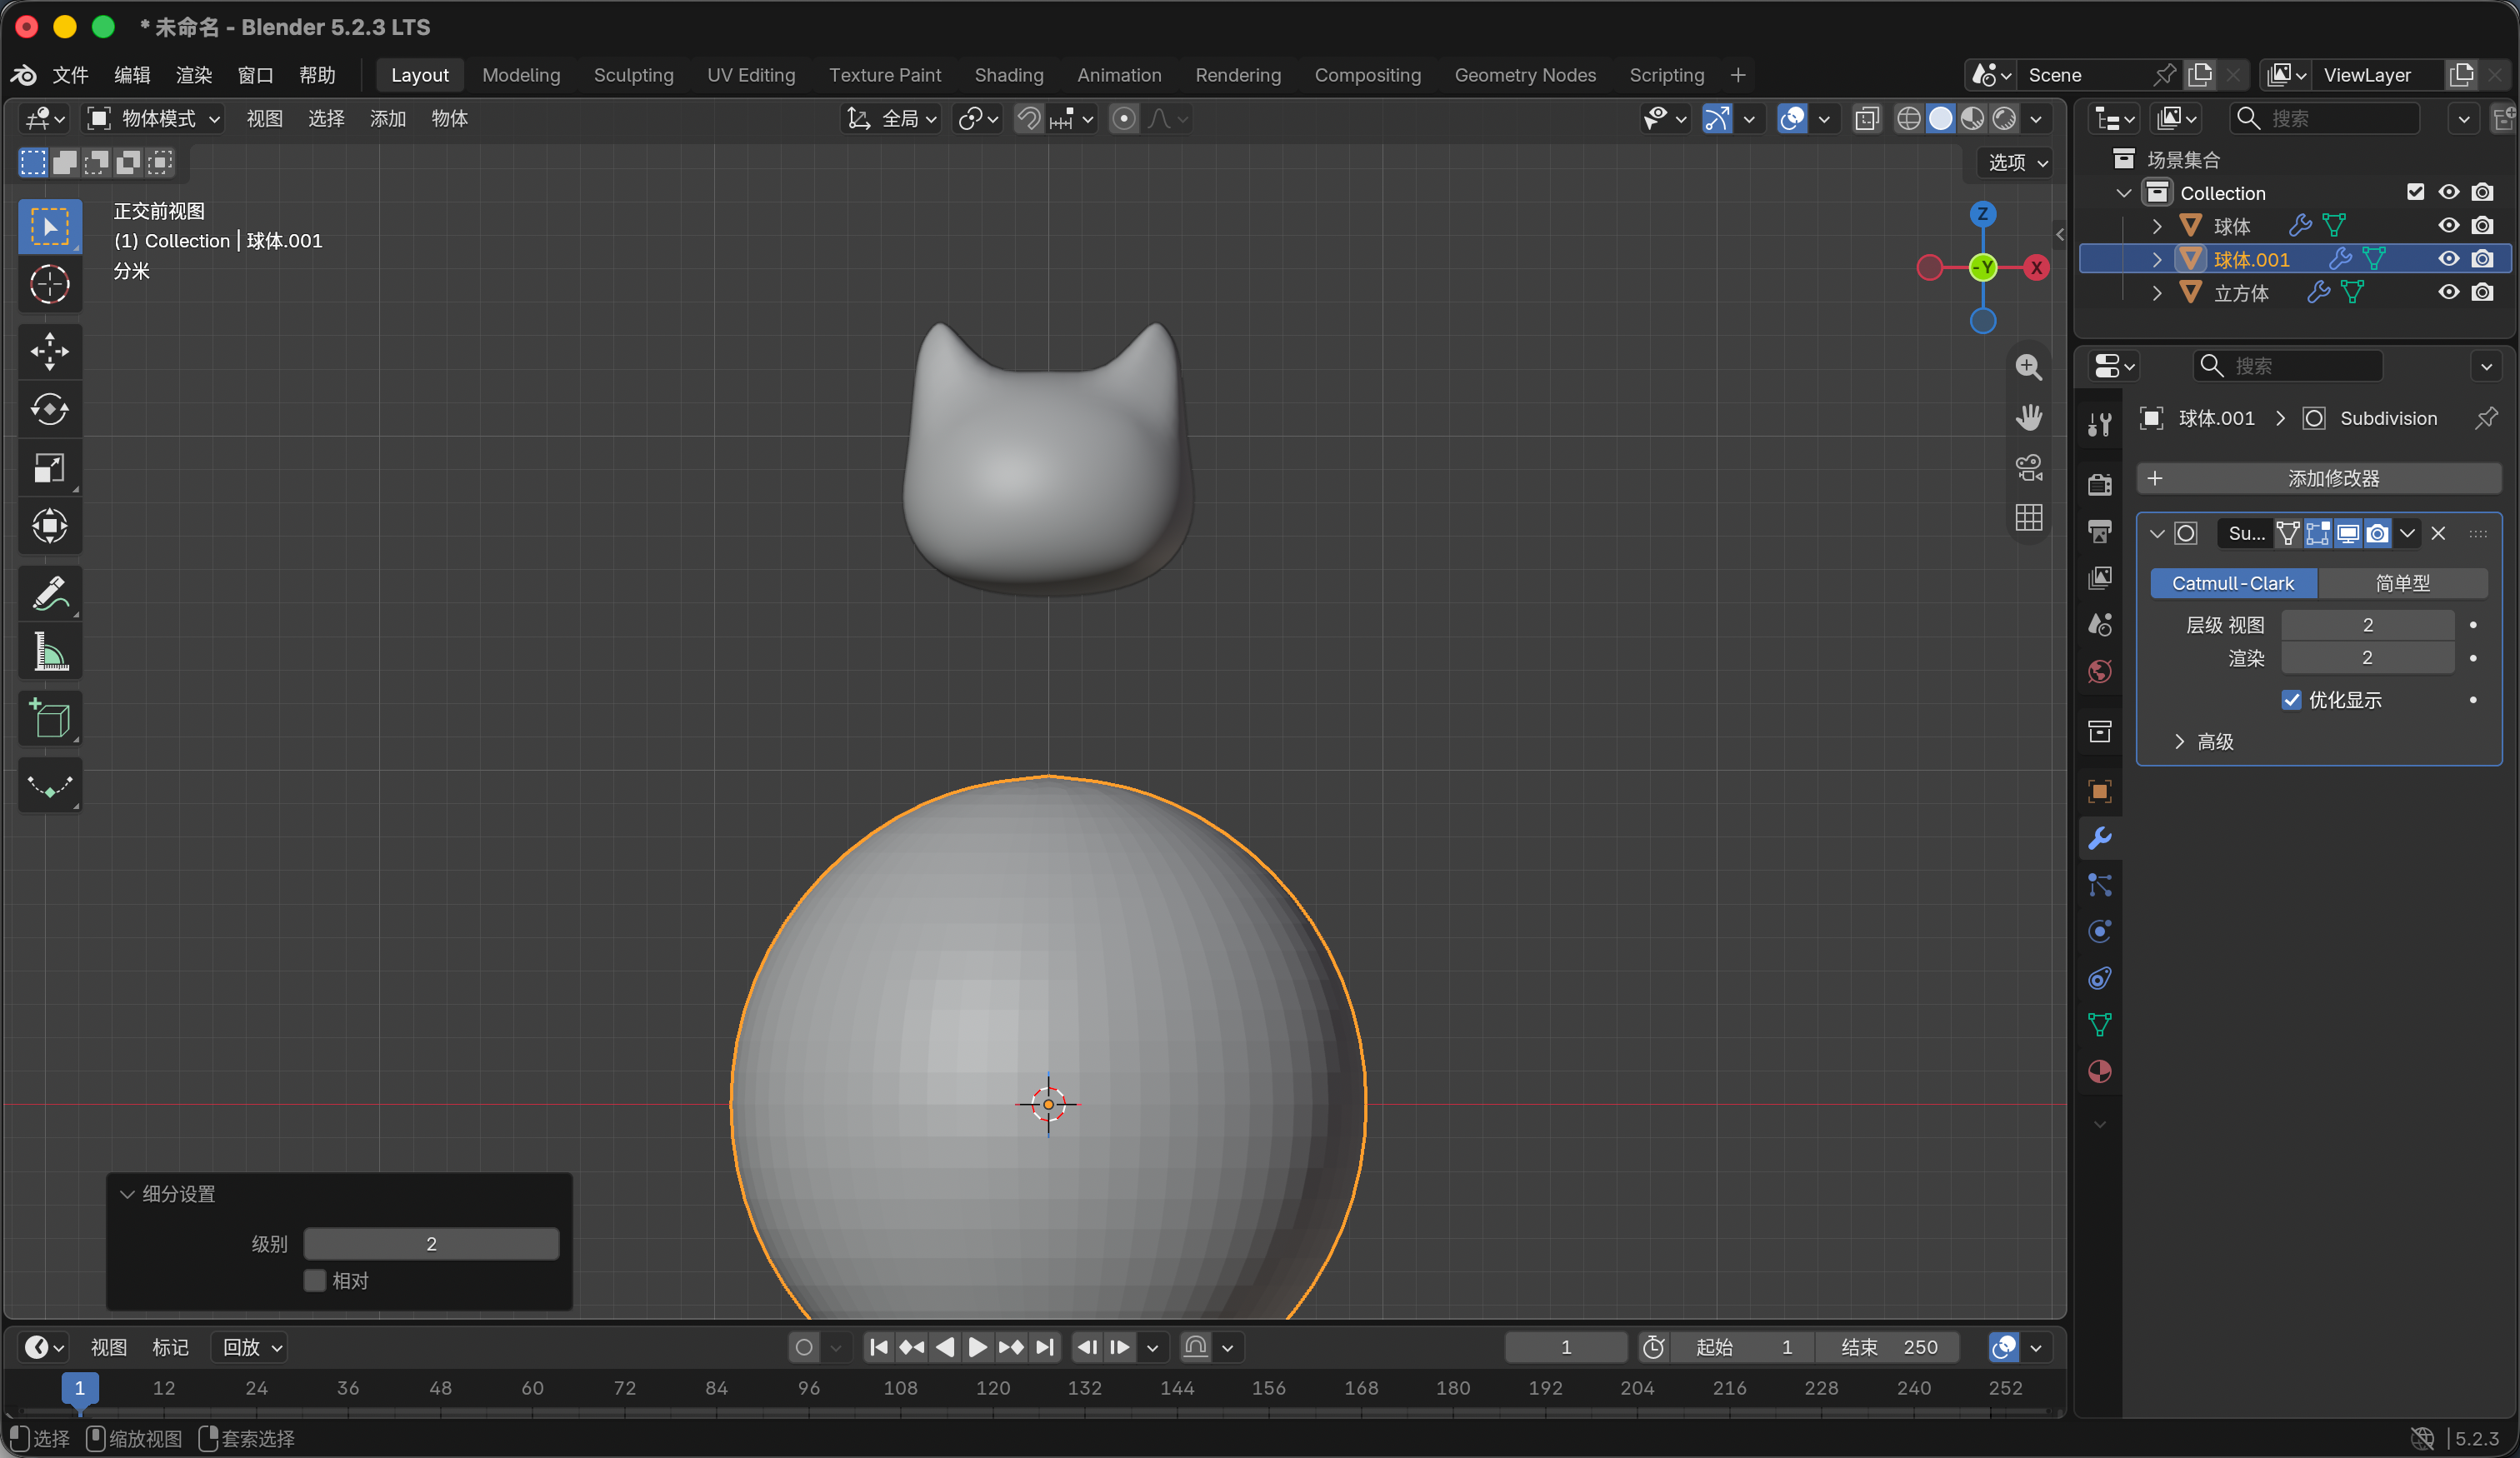Switch orthographic/perspective grid icon
Image resolution: width=2520 pixels, height=1458 pixels.
point(2028,517)
